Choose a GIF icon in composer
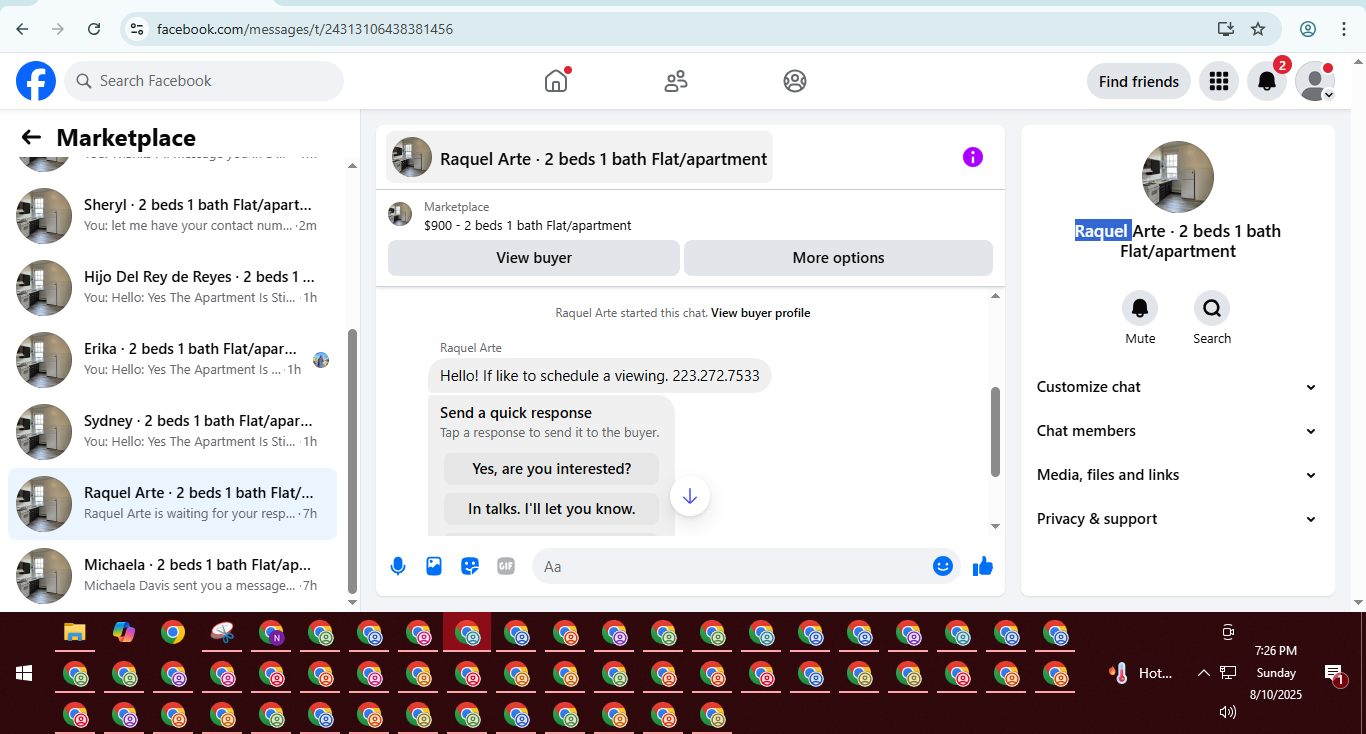 click(x=506, y=566)
